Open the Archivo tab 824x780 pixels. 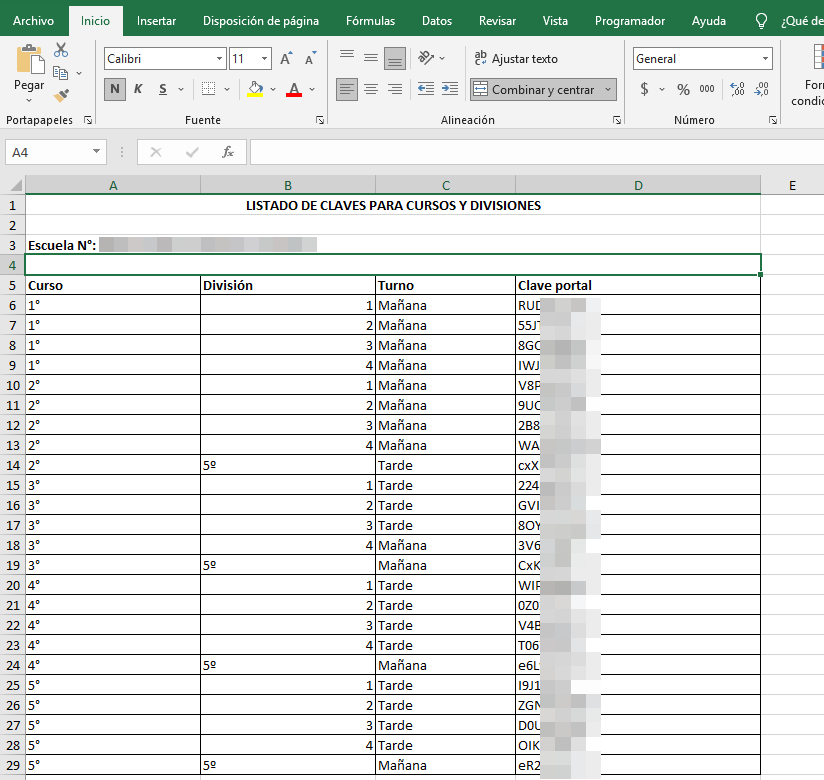coord(33,20)
